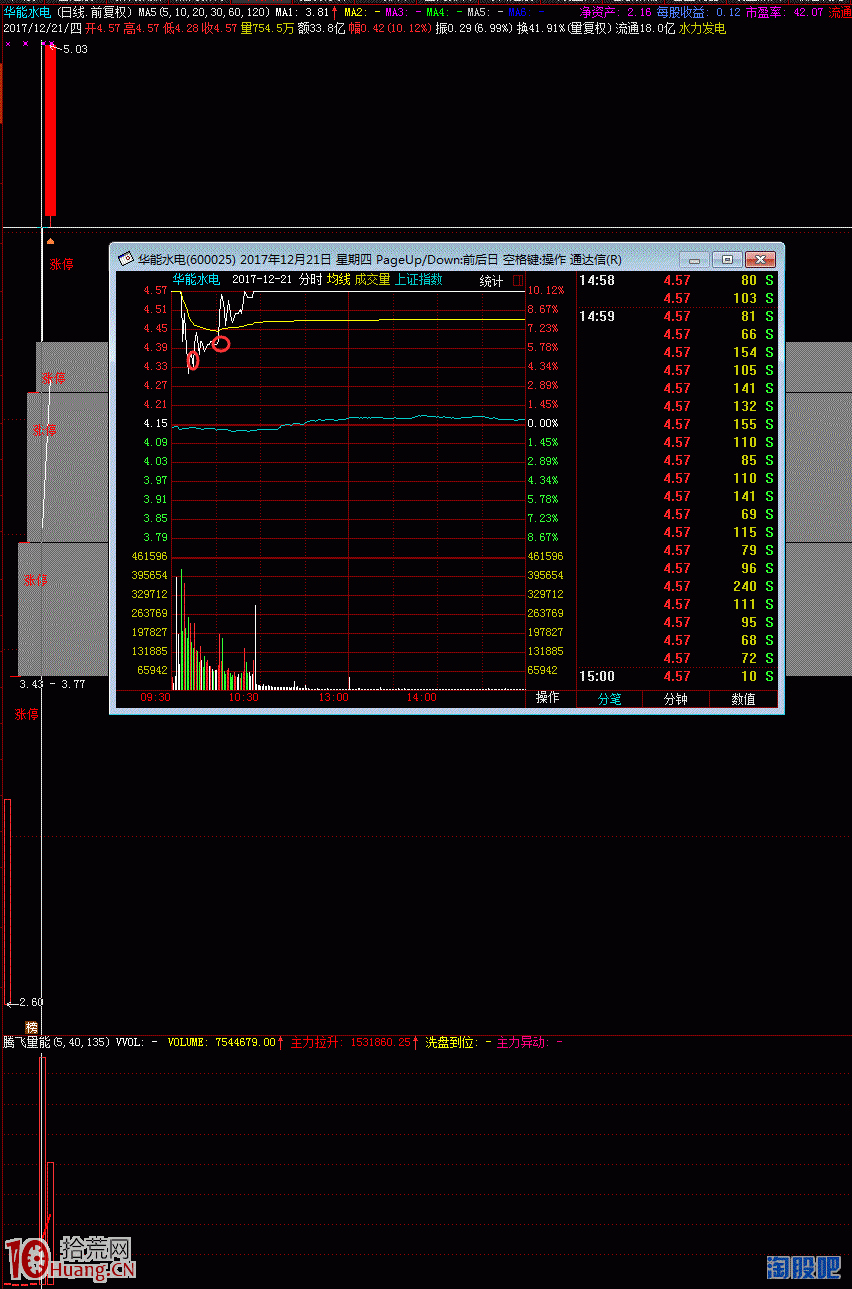This screenshot has width=852, height=1289.
Task: Toggle the small box beside 统计
Action: [518, 281]
